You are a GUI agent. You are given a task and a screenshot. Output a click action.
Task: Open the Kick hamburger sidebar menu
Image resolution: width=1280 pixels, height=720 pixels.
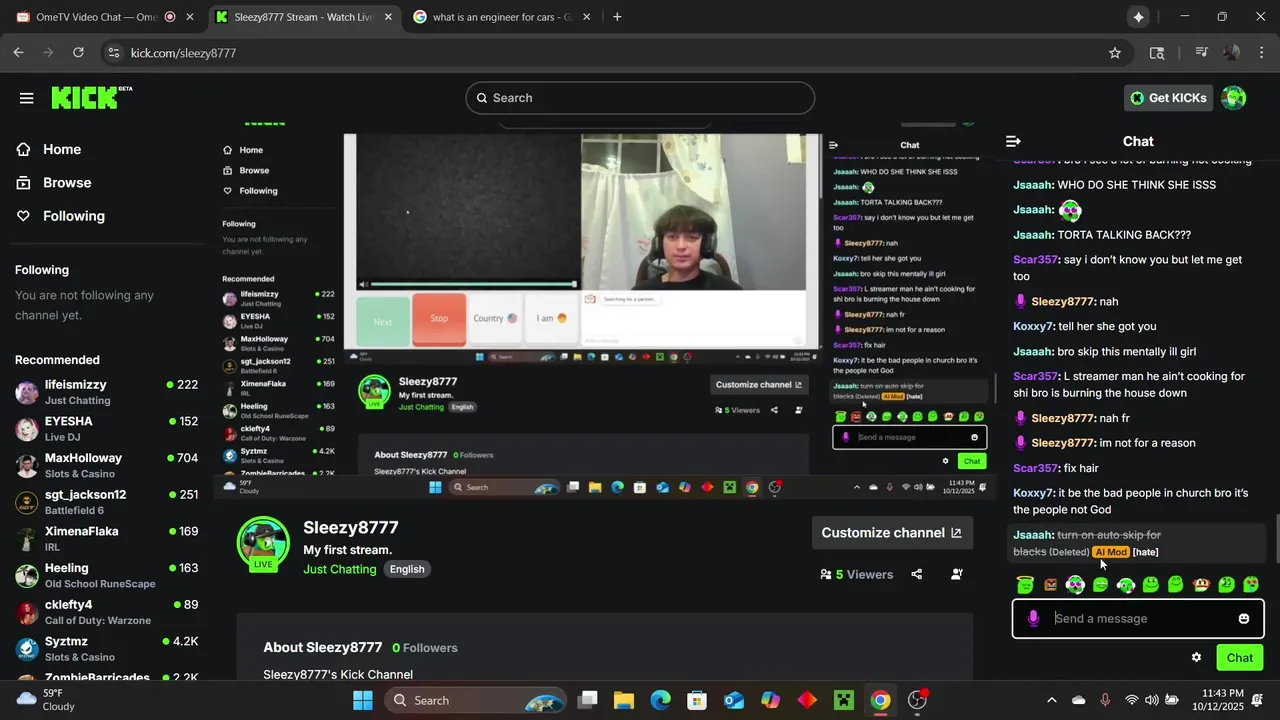(26, 98)
